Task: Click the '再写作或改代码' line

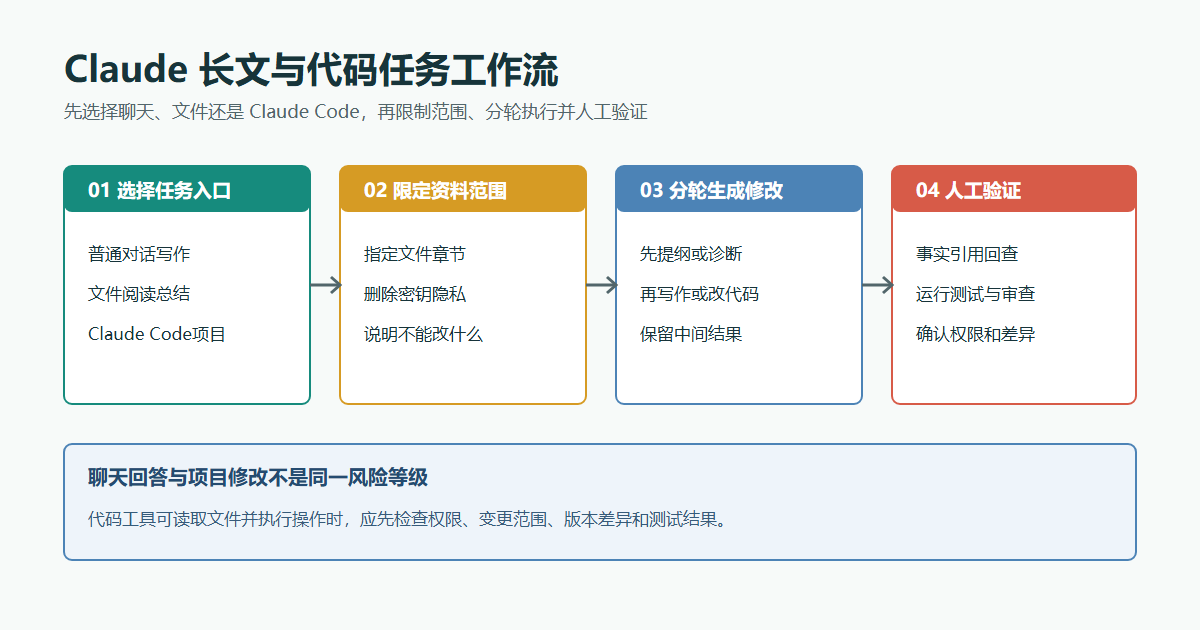Action: point(699,294)
